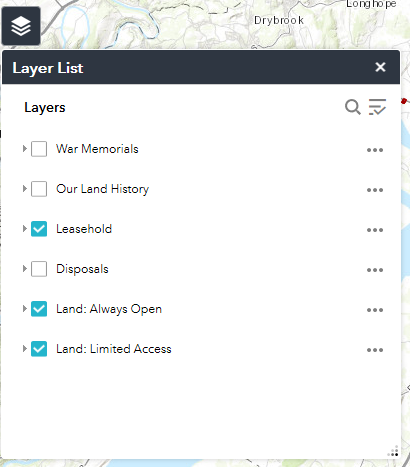410x467 pixels.
Task: Open the Layer List widget icon
Action: (21, 26)
